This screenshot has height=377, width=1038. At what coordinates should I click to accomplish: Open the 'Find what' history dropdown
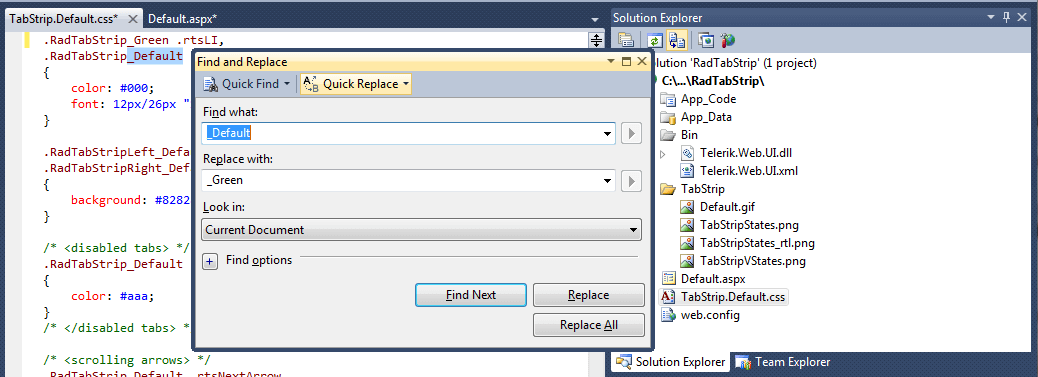[x=608, y=133]
